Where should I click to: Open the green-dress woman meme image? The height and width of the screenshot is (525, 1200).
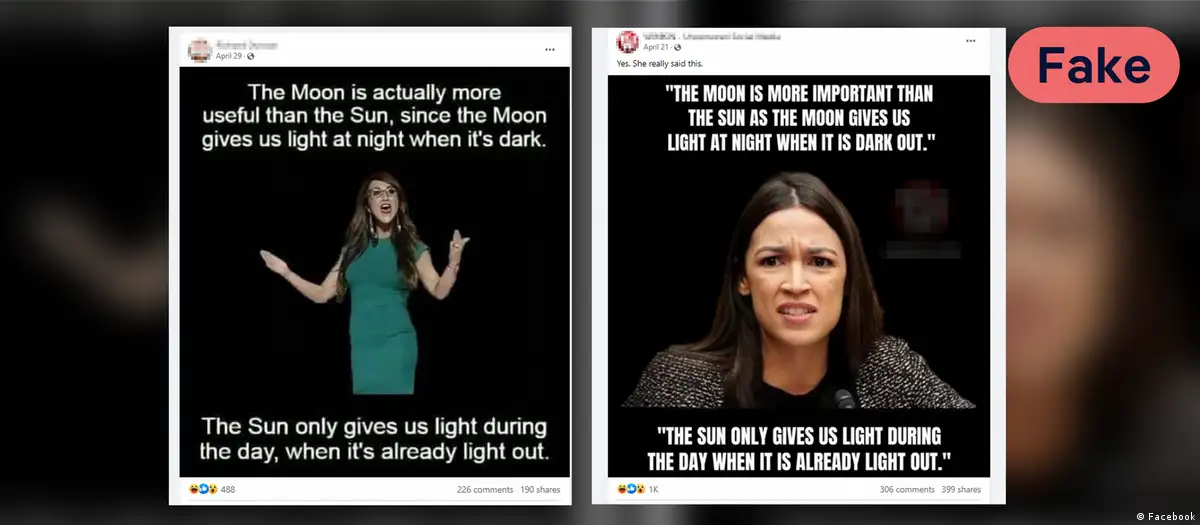(375, 272)
